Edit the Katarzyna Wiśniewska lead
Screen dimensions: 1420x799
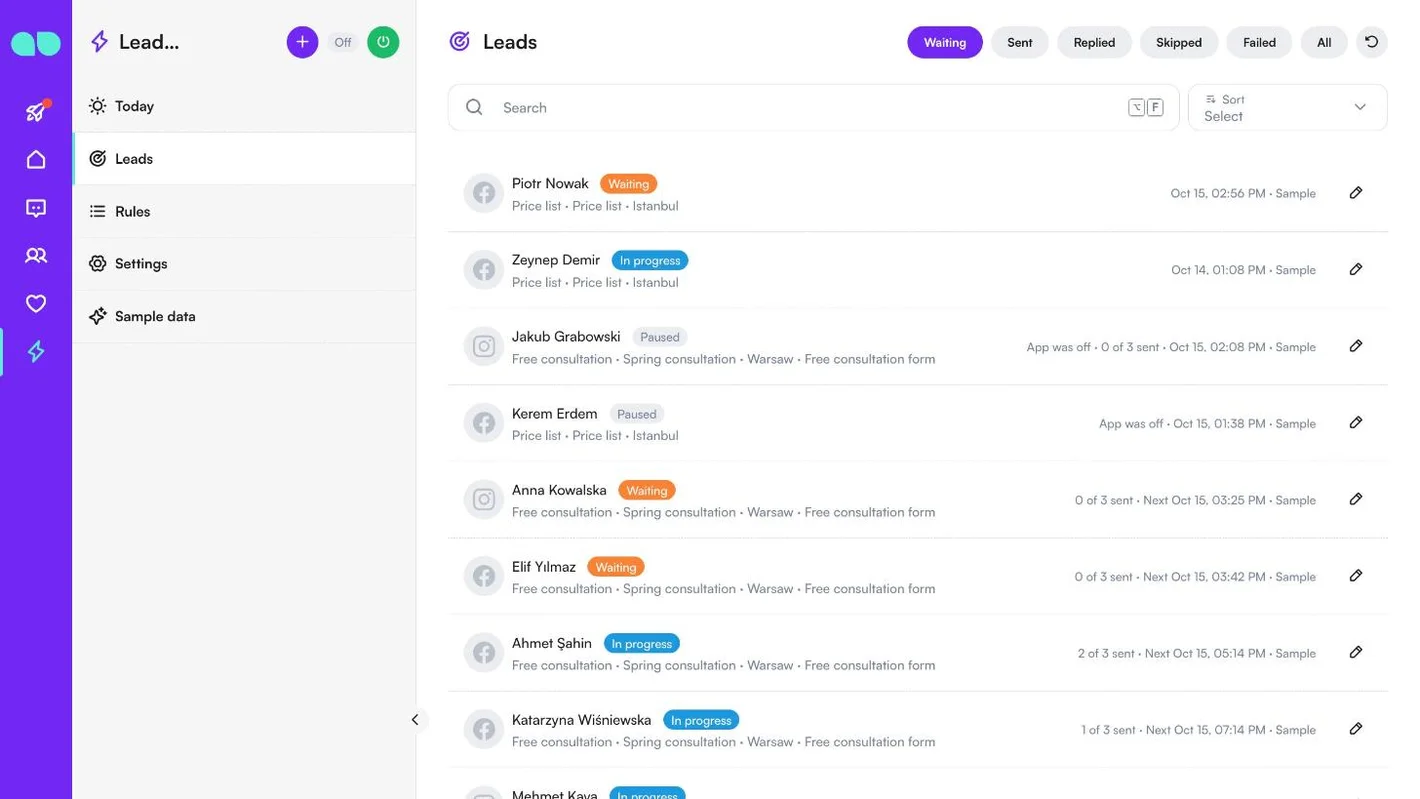1356,729
